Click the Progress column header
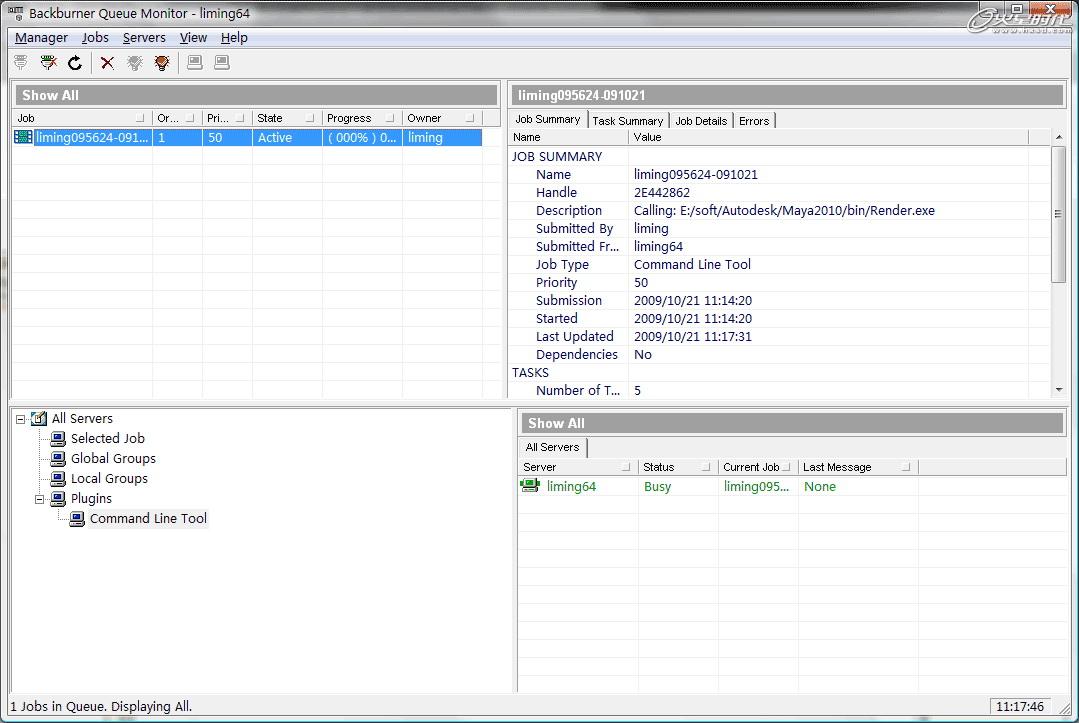Image resolution: width=1079 pixels, height=723 pixels. pyautogui.click(x=362, y=118)
